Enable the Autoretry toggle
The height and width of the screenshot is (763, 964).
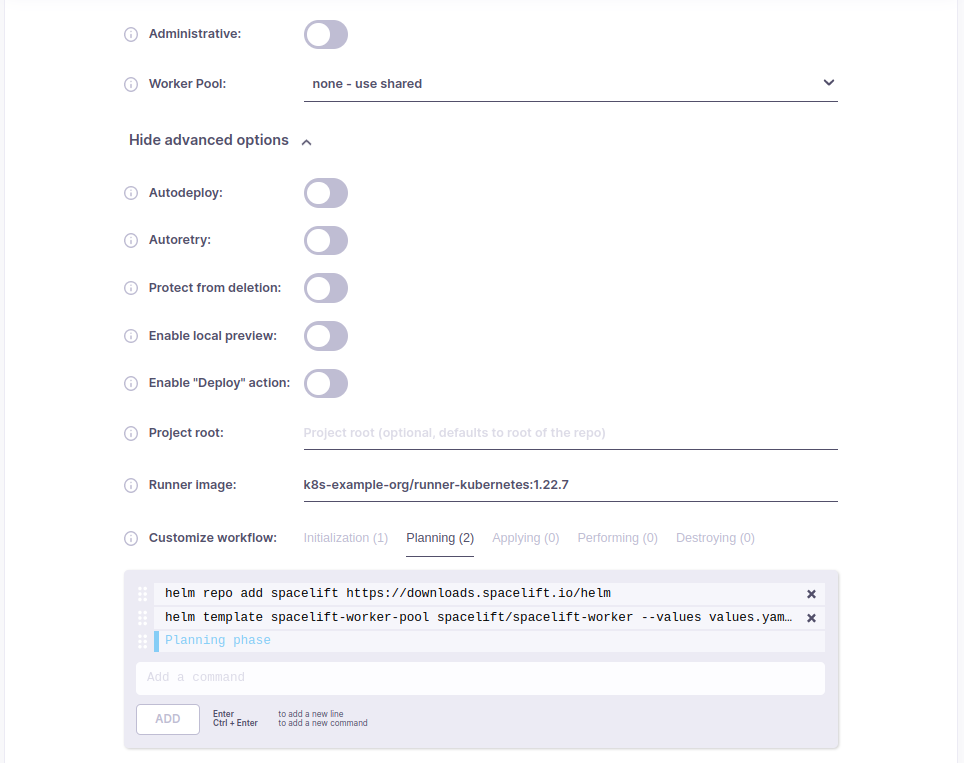coord(326,241)
